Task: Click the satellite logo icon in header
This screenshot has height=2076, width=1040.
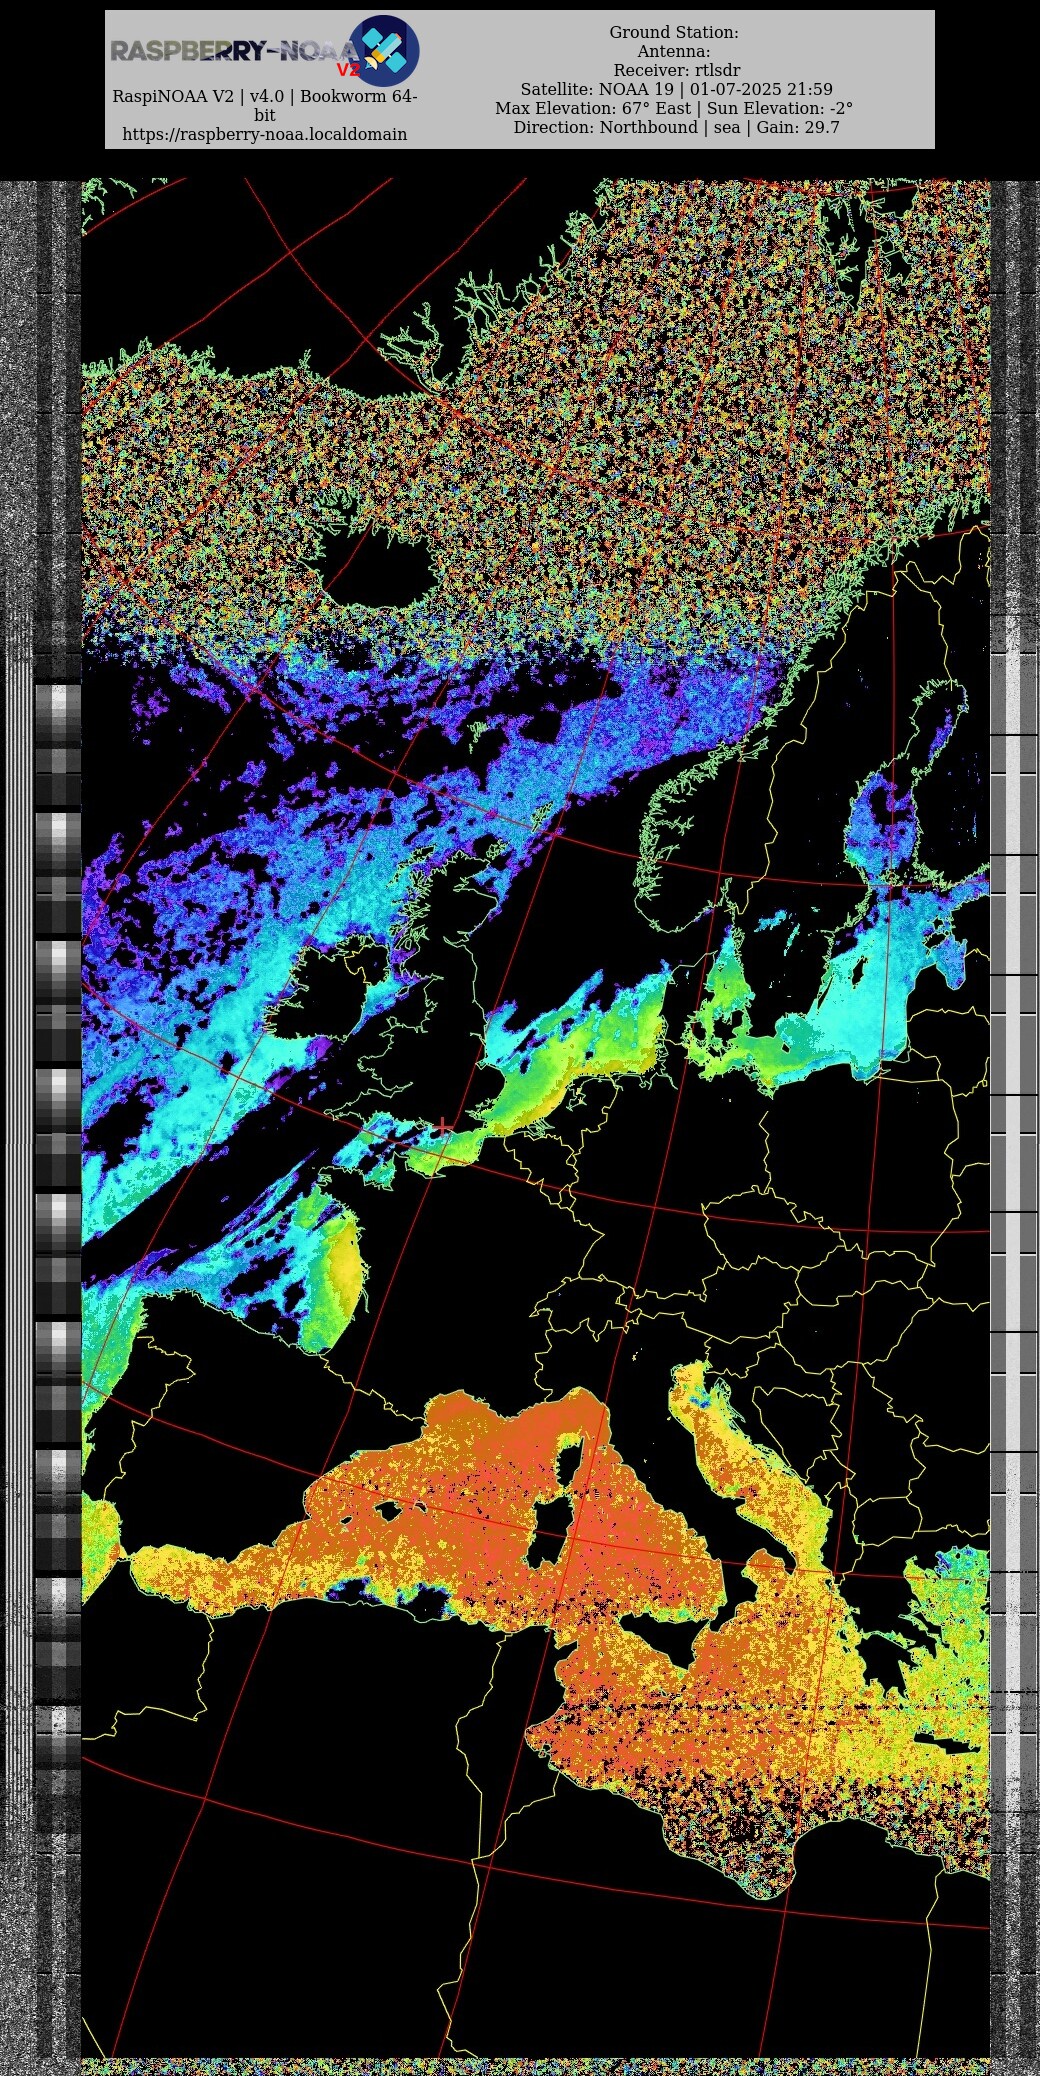Action: 384,50
